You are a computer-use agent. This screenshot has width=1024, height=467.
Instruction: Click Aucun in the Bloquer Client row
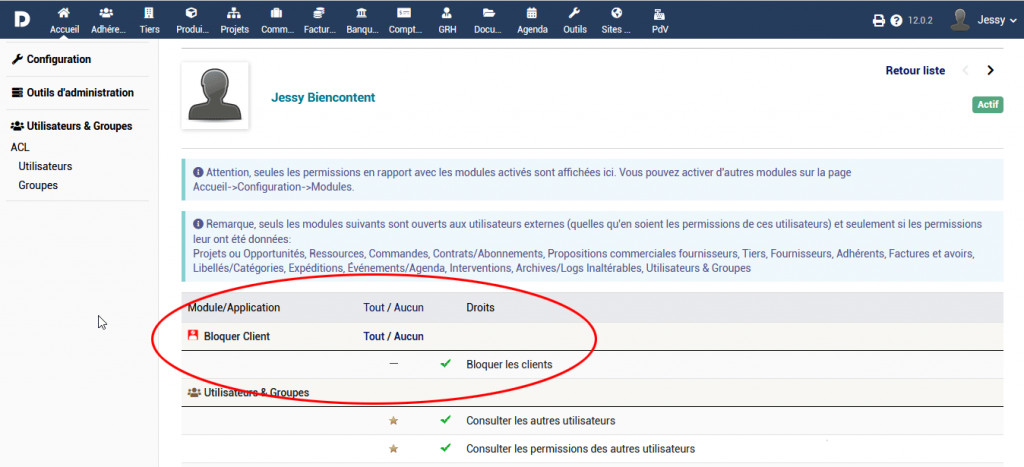click(408, 336)
